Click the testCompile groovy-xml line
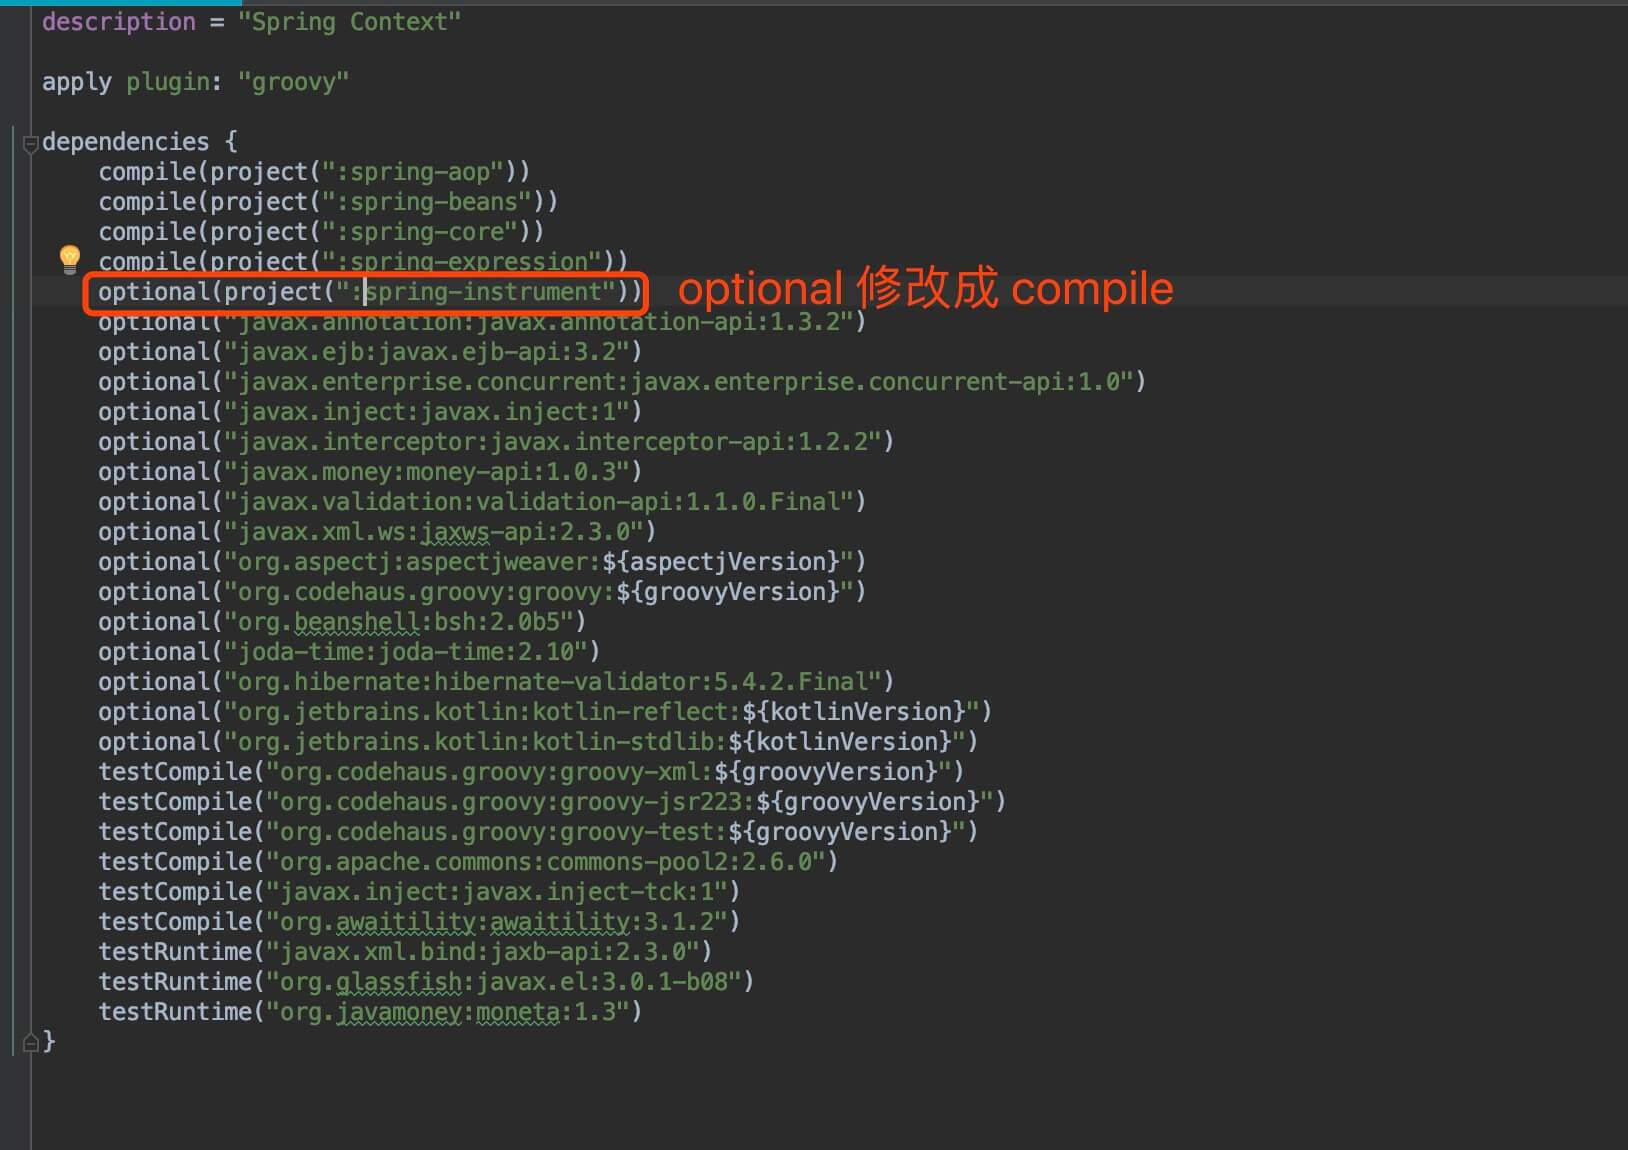Viewport: 1628px width, 1150px height. 531,772
